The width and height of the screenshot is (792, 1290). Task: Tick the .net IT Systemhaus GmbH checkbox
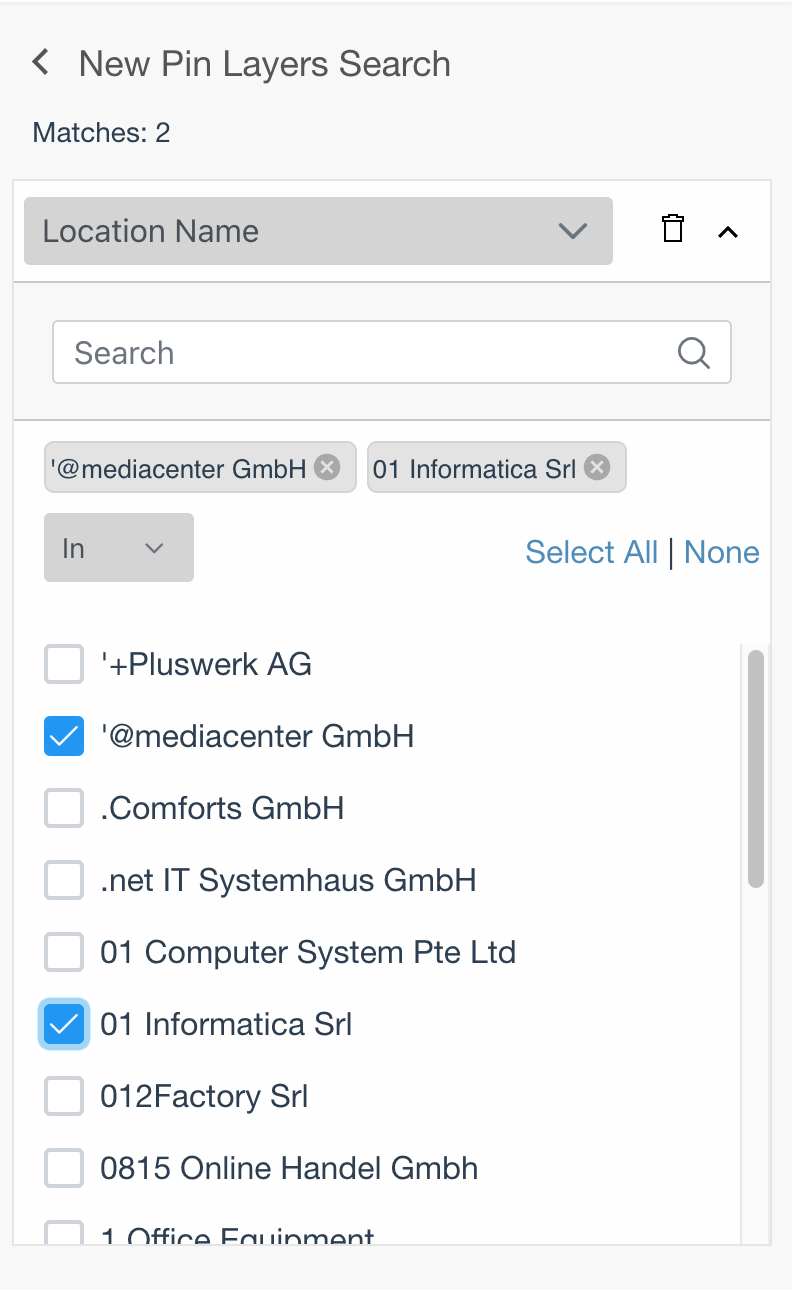(x=64, y=880)
